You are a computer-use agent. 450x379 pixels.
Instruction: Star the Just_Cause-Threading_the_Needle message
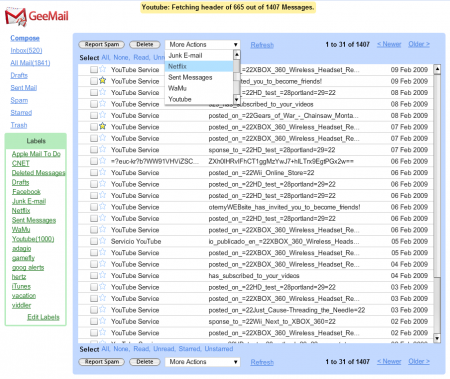click(x=103, y=309)
